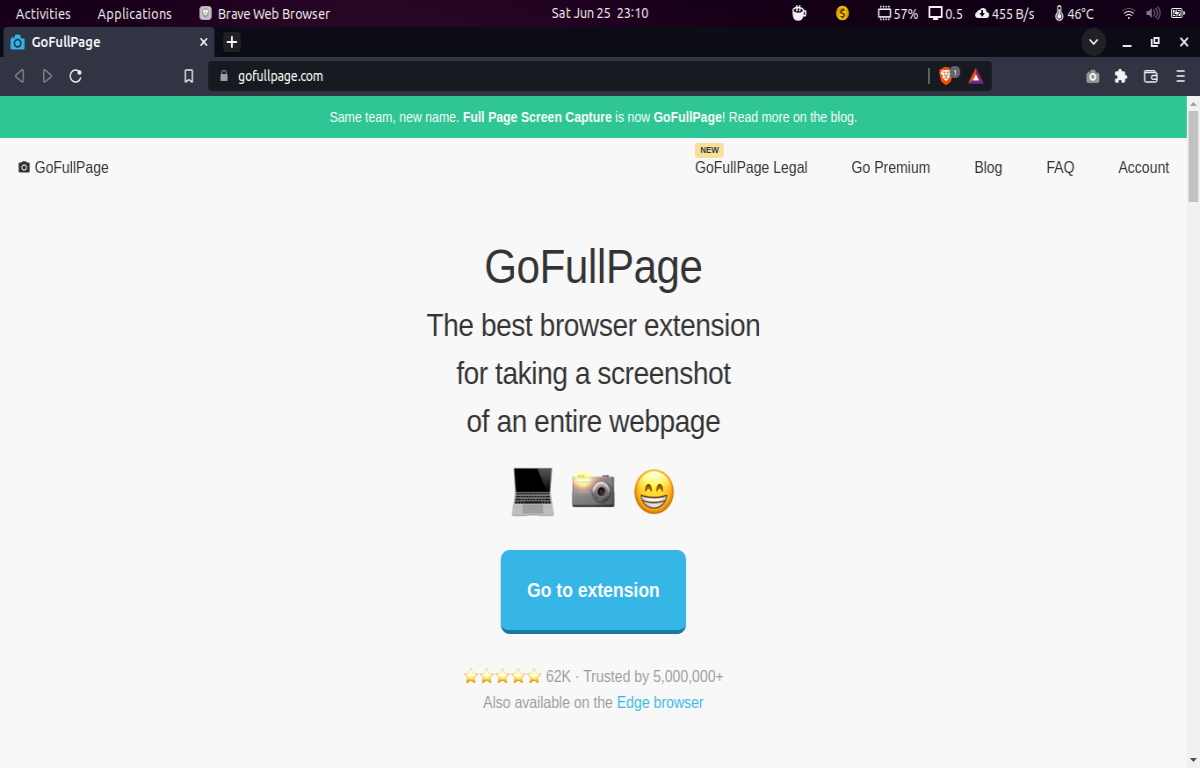Click the gofullpage.com address bar

click(x=570, y=76)
